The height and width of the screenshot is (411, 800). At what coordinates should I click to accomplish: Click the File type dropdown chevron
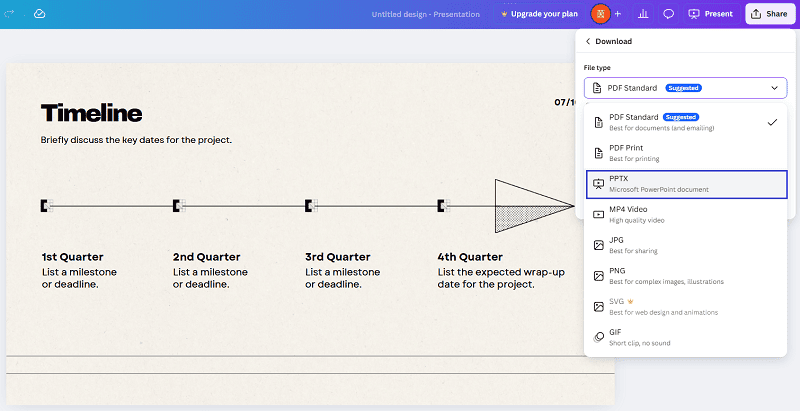point(774,88)
